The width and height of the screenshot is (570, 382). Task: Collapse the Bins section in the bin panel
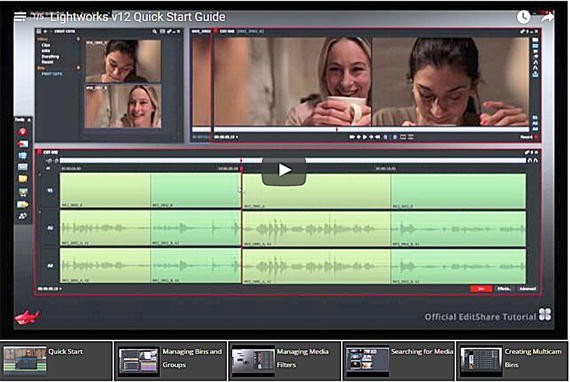(78, 68)
